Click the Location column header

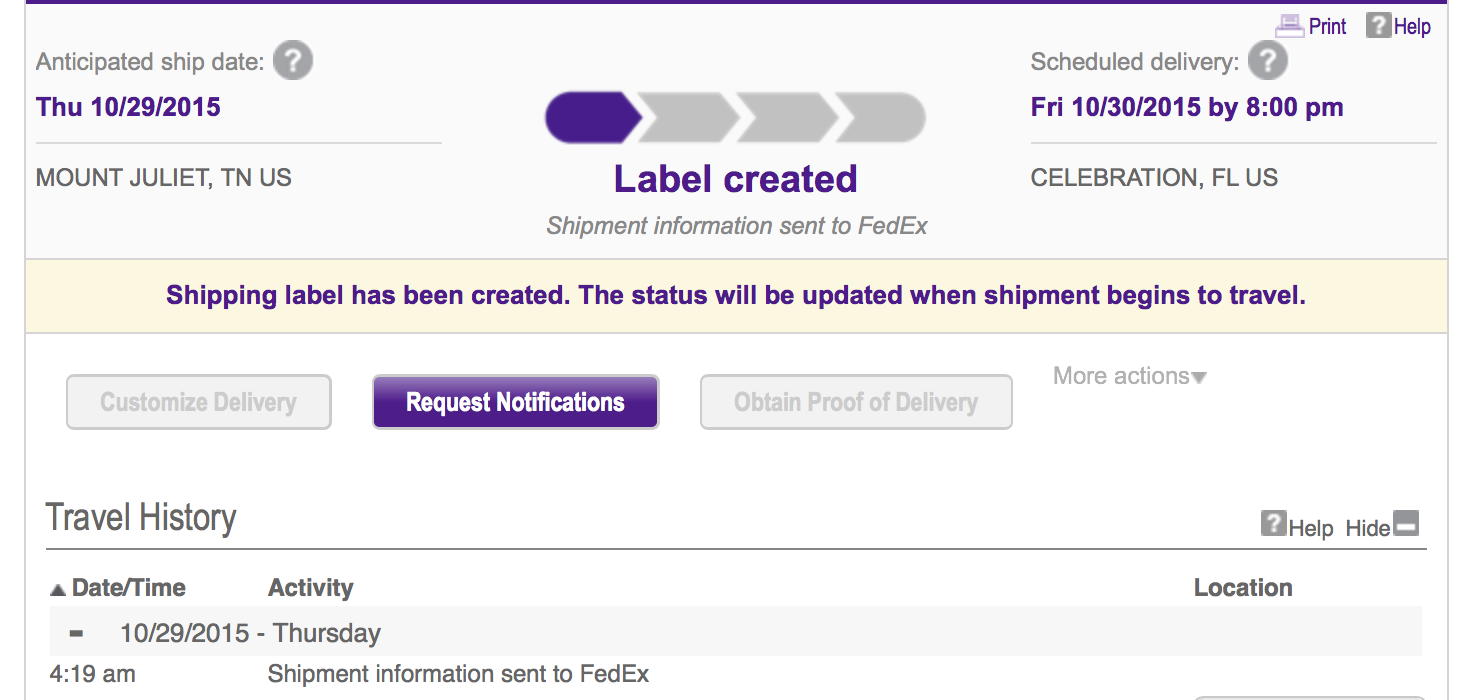(x=1242, y=588)
